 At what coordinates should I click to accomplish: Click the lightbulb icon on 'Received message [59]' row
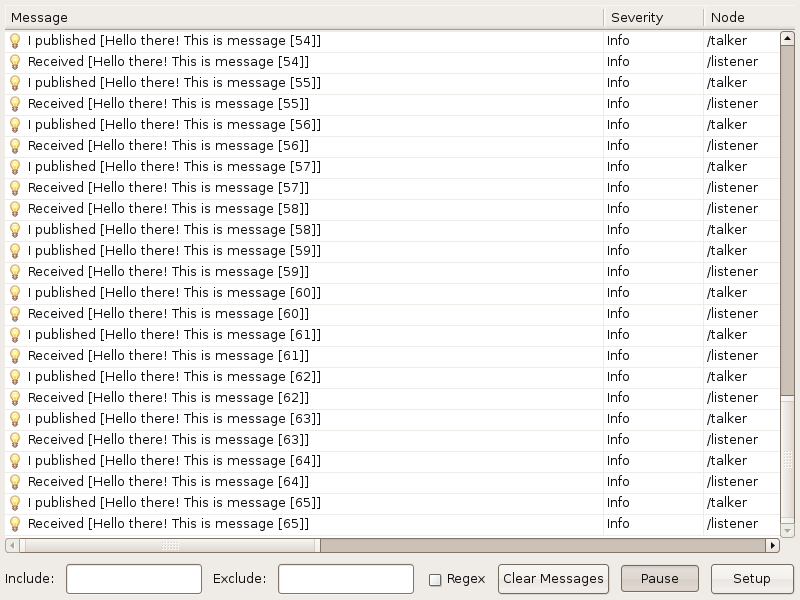pyautogui.click(x=15, y=272)
